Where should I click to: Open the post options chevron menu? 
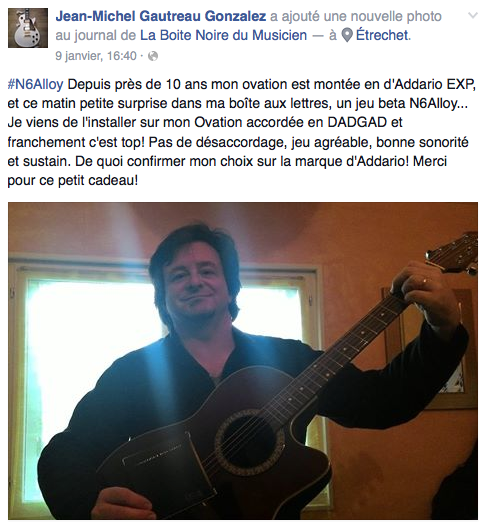point(473,15)
